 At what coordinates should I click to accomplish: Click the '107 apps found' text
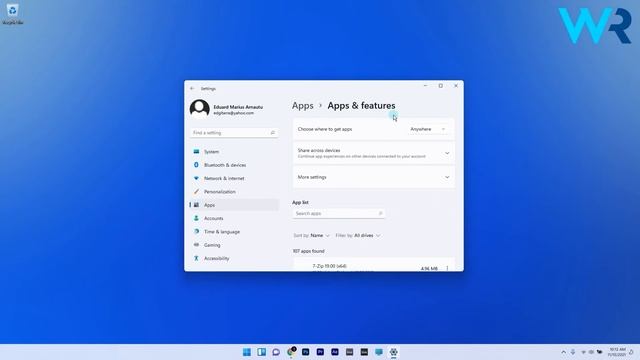pyautogui.click(x=309, y=251)
